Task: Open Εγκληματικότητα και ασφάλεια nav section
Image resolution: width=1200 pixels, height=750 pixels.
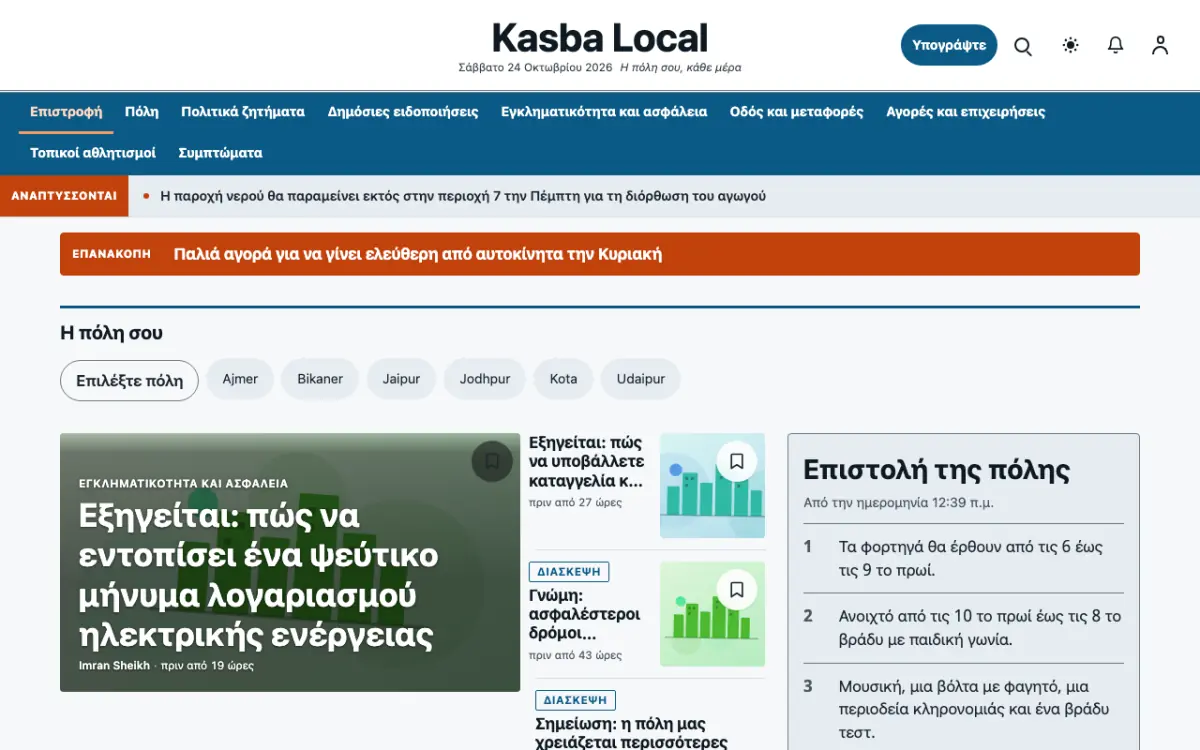Action: [x=604, y=112]
